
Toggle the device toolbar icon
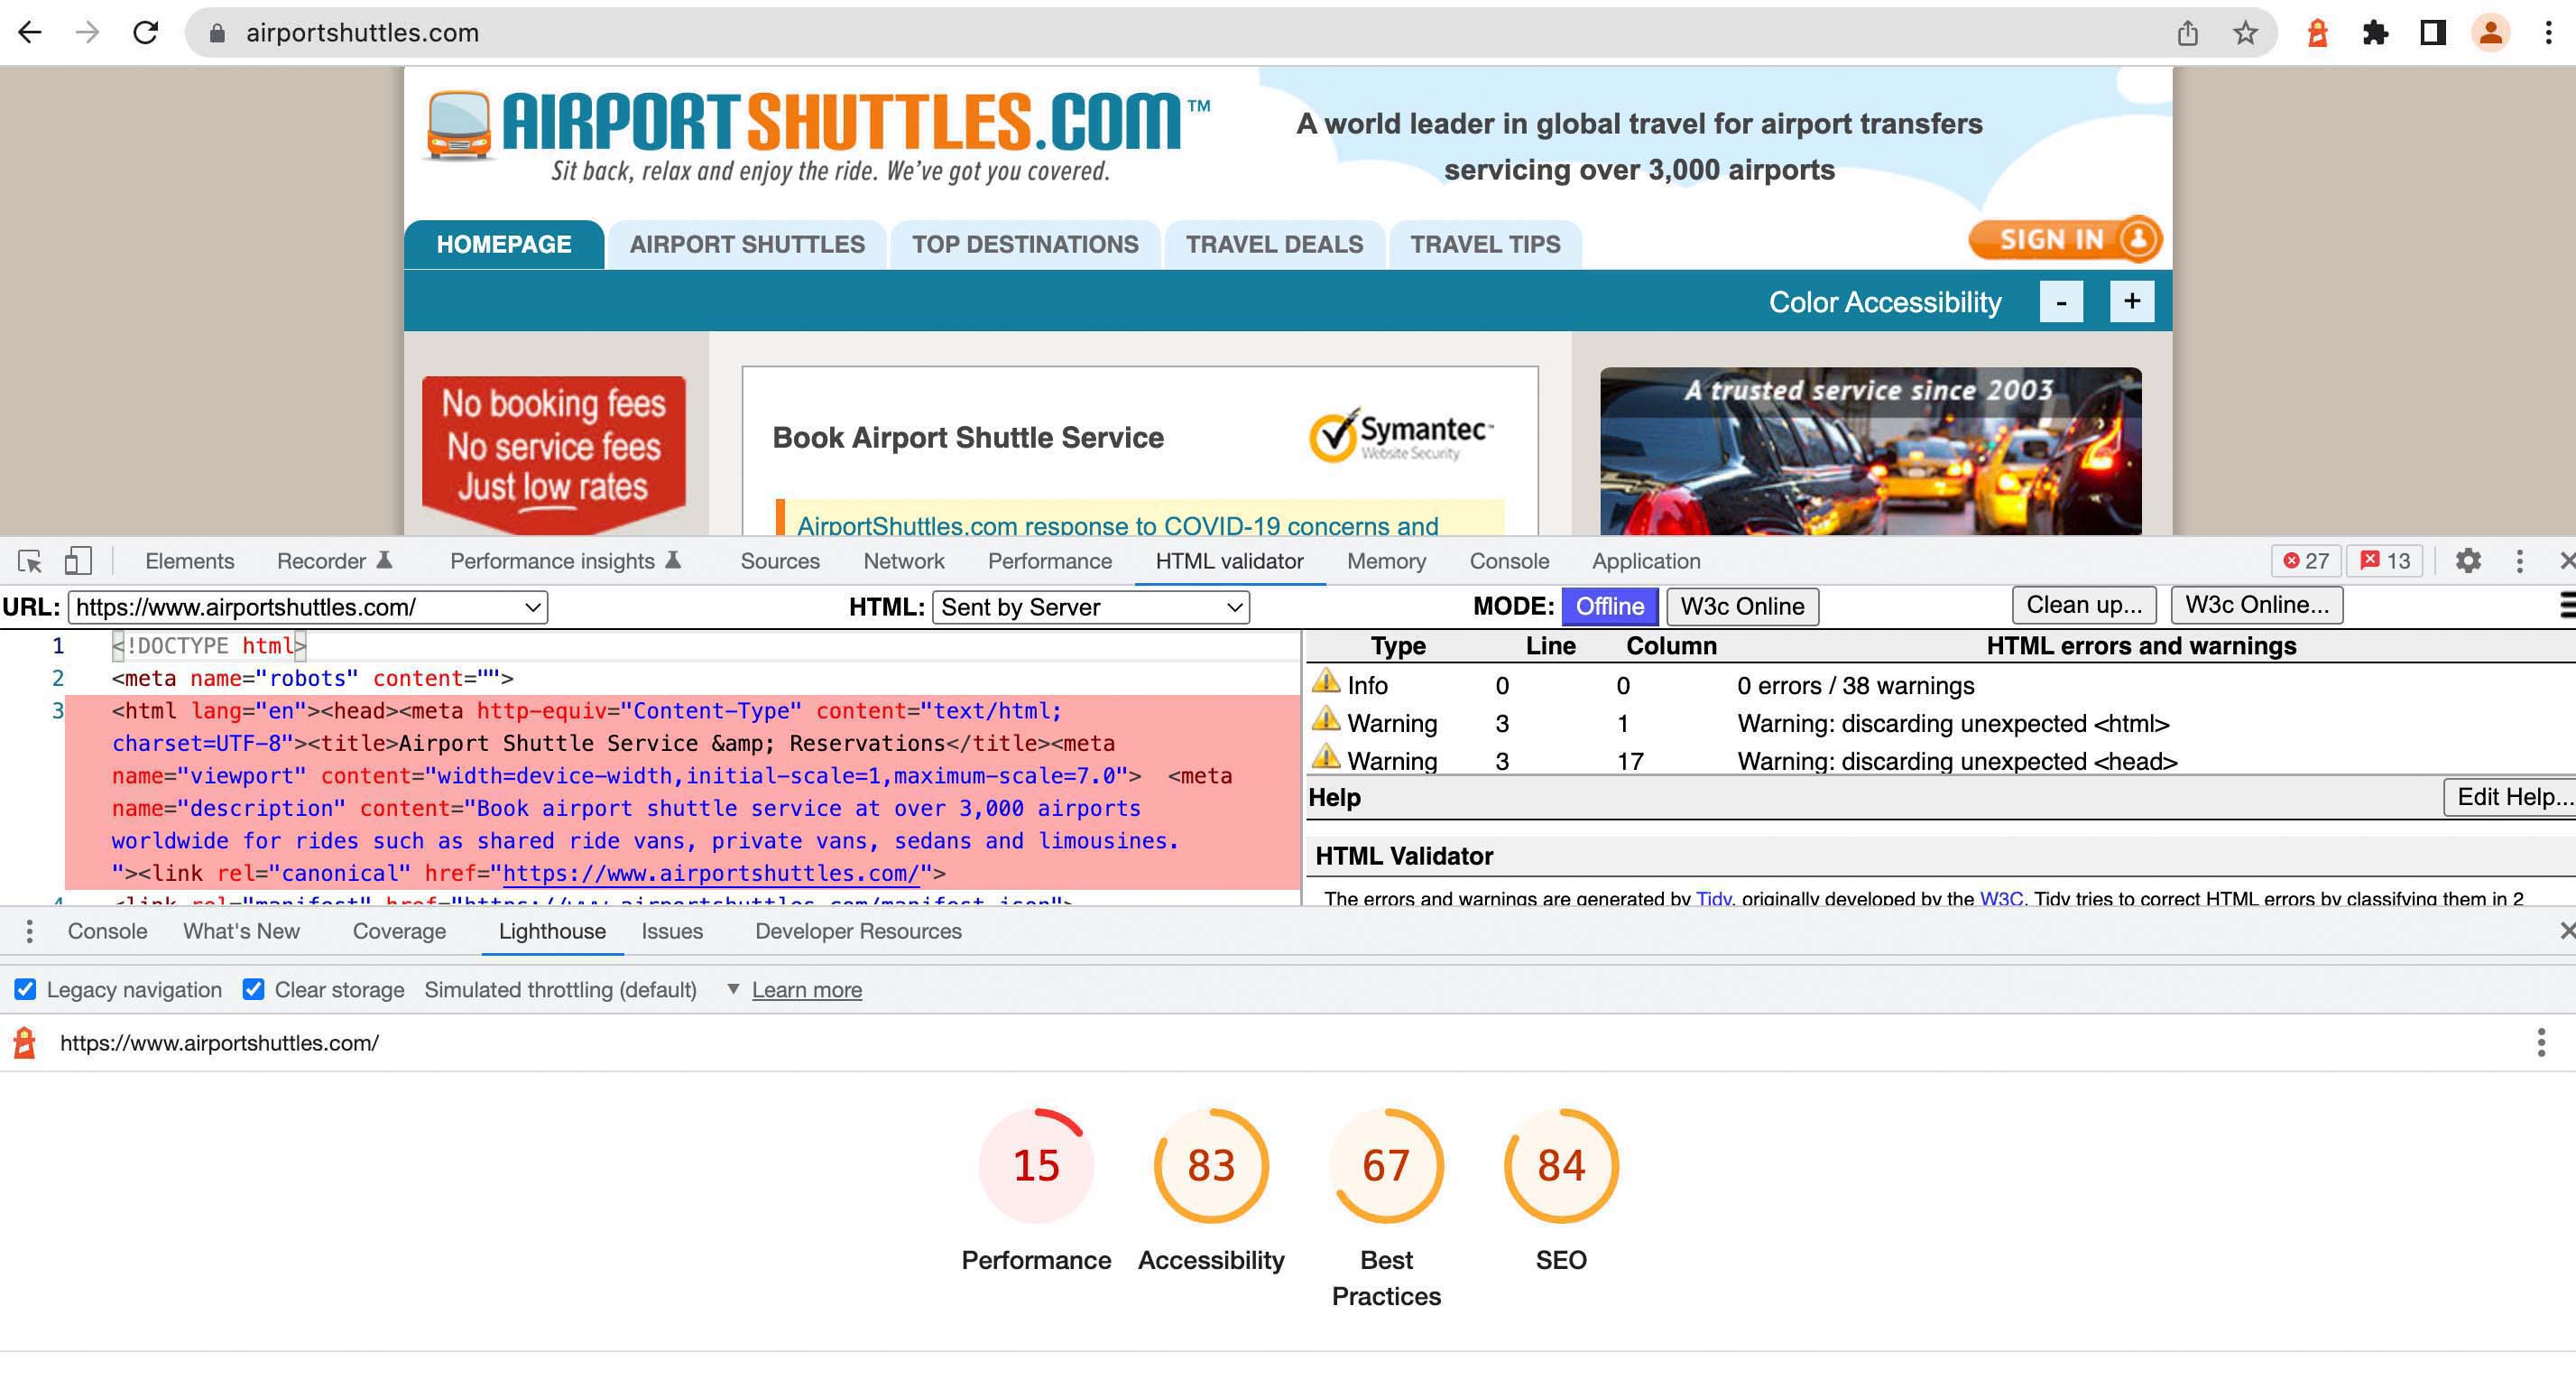(x=78, y=561)
